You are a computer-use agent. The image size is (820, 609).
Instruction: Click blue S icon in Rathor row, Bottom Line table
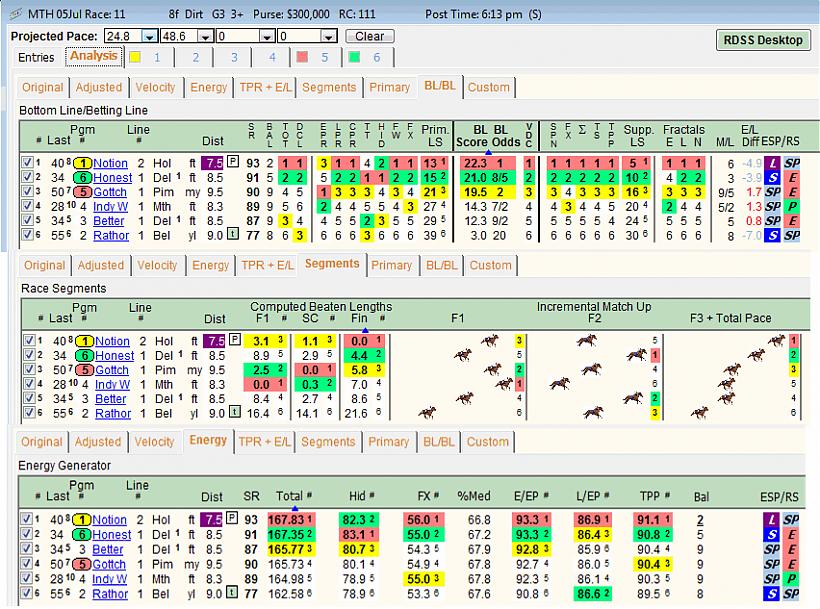(772, 236)
